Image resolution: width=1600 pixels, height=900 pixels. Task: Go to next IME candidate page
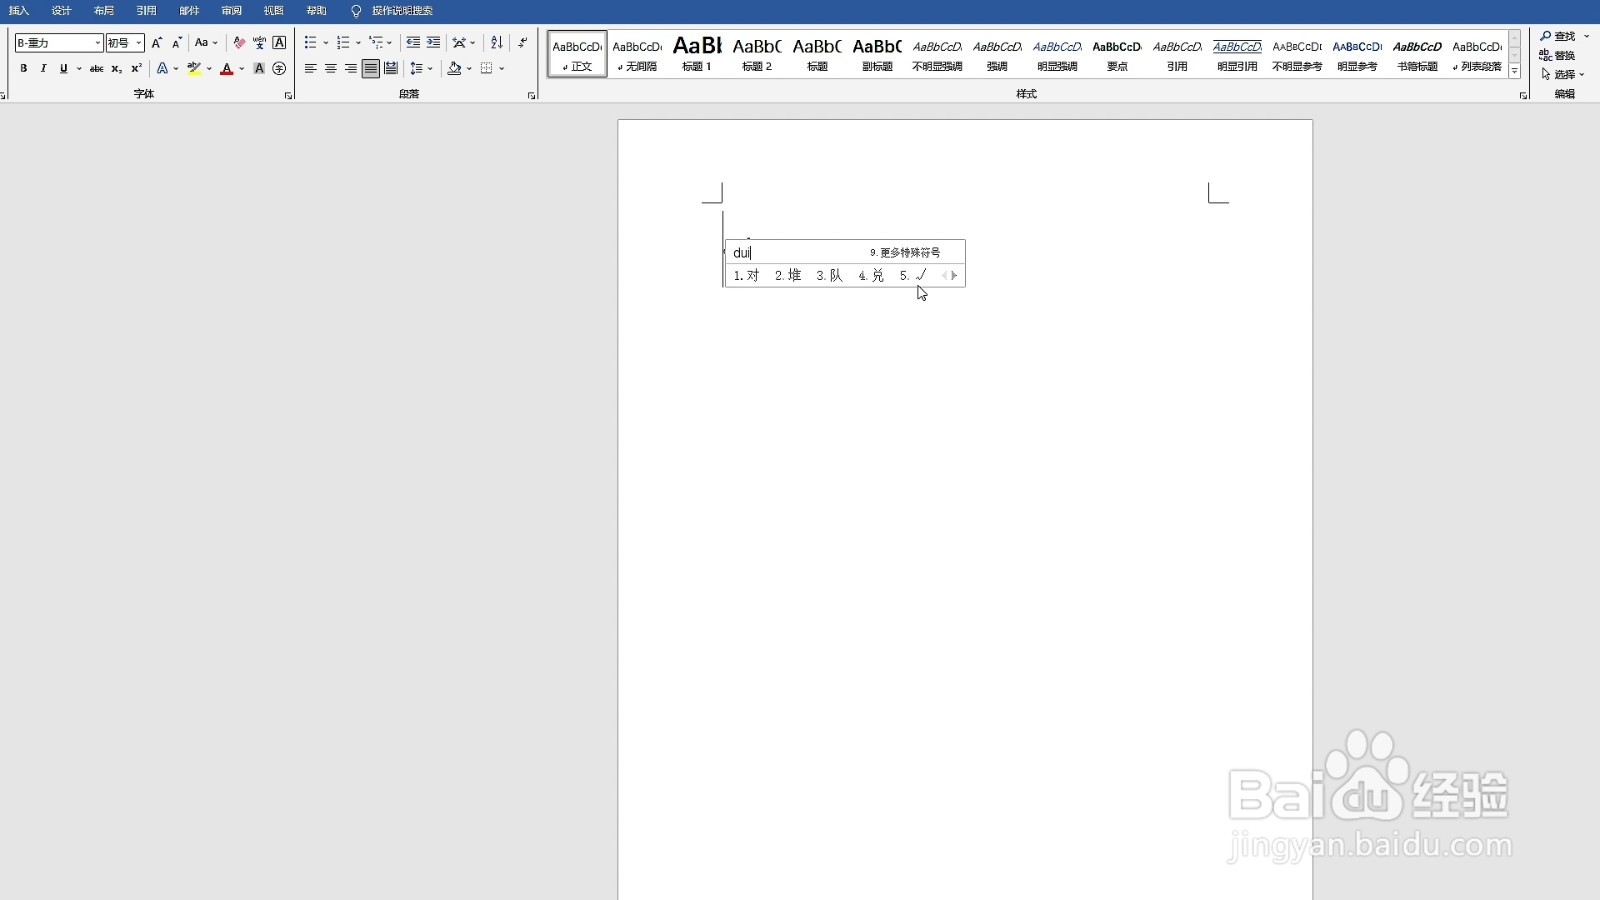(x=954, y=276)
